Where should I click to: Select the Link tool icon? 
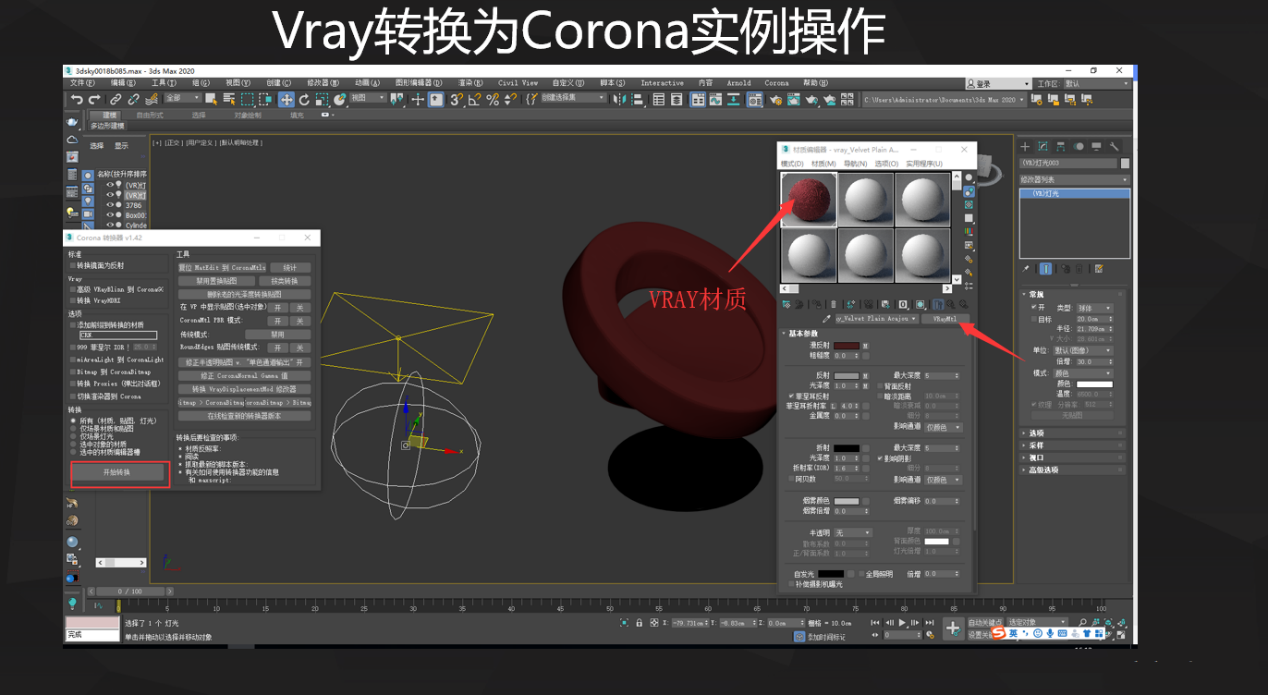pyautogui.click(x=116, y=99)
